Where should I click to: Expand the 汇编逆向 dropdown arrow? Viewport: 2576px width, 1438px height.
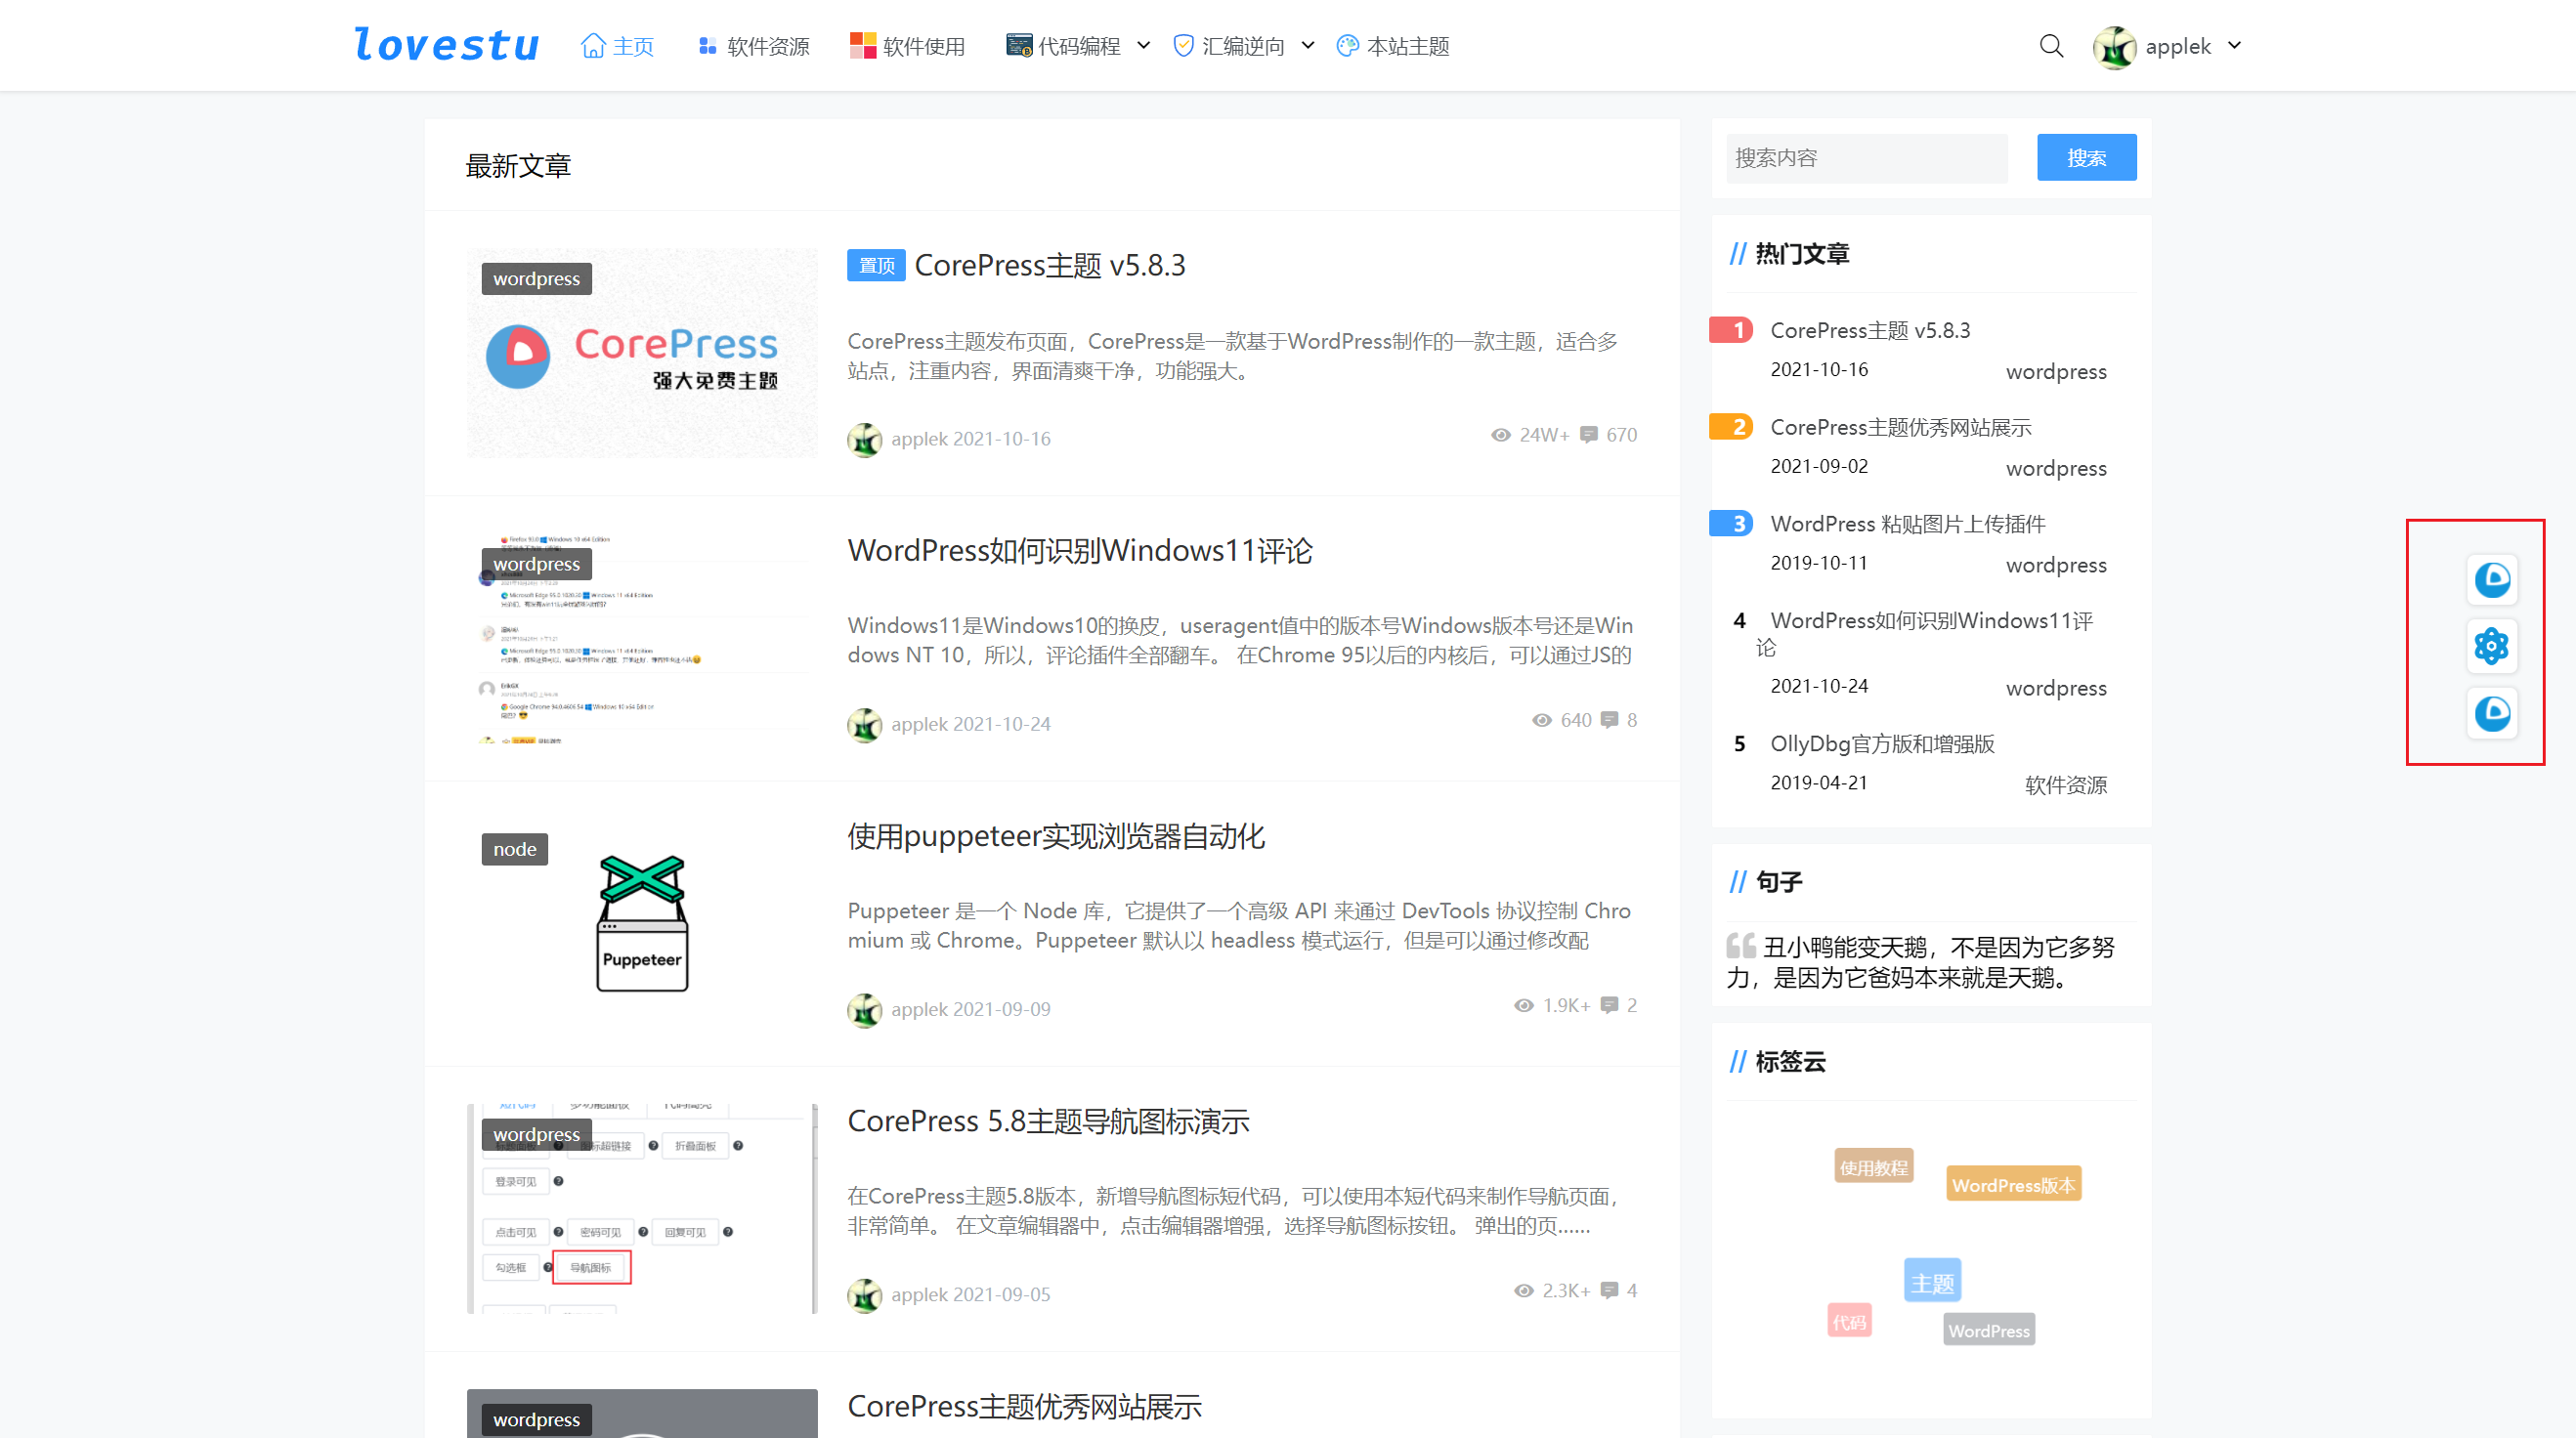pos(1307,45)
